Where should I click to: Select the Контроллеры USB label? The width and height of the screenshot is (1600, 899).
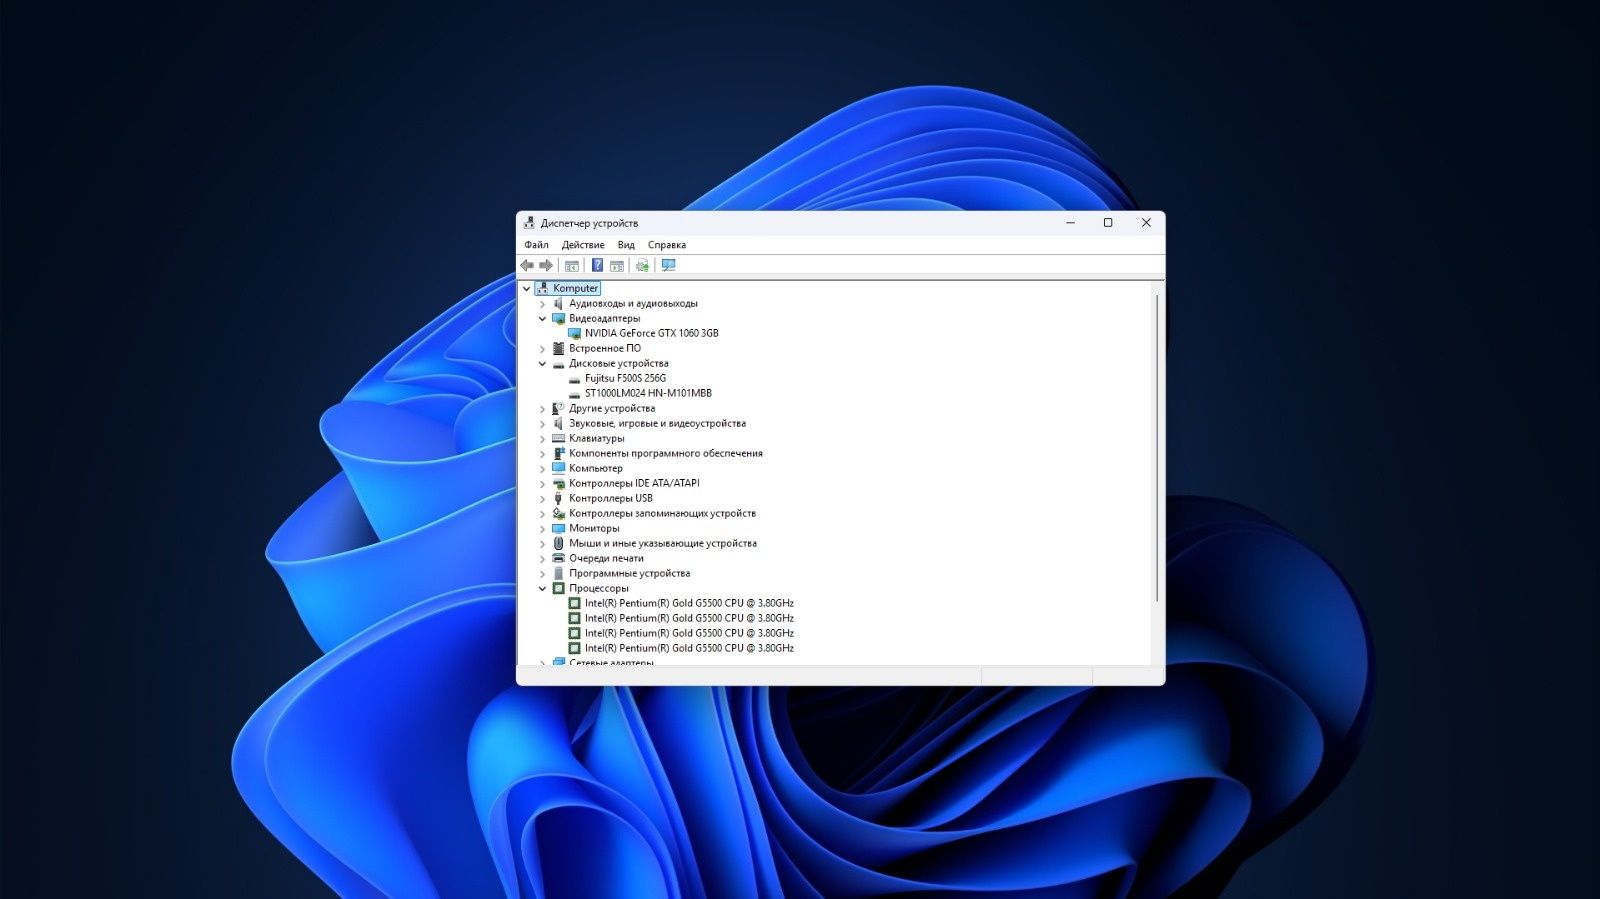click(x=611, y=498)
